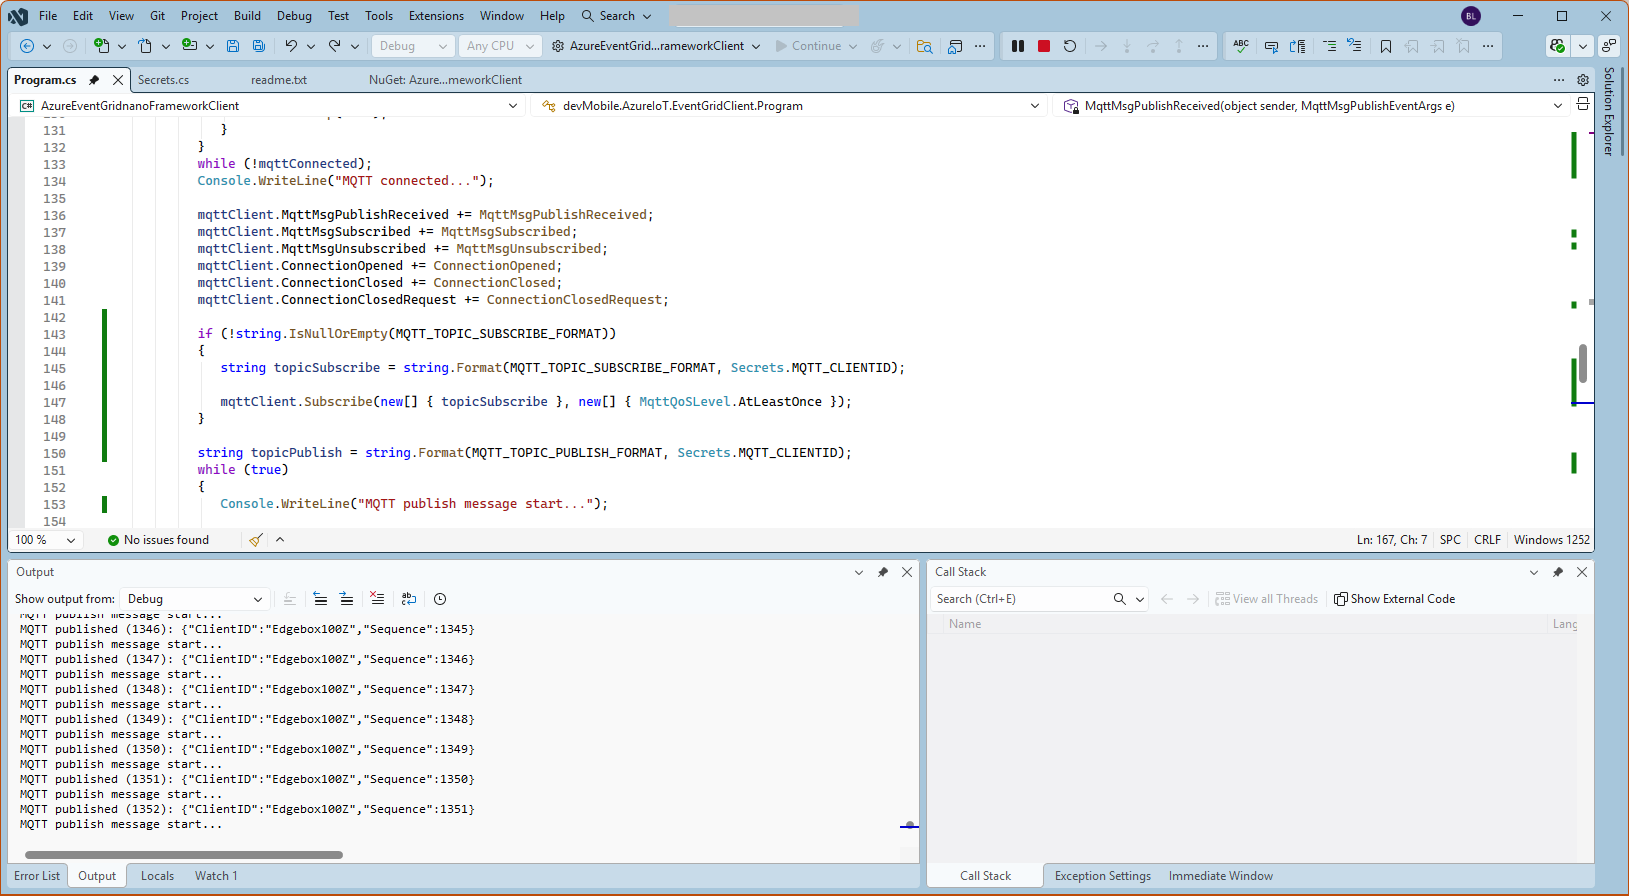1629x896 pixels.
Task: Open the Exception Settings tab
Action: pos(1102,876)
